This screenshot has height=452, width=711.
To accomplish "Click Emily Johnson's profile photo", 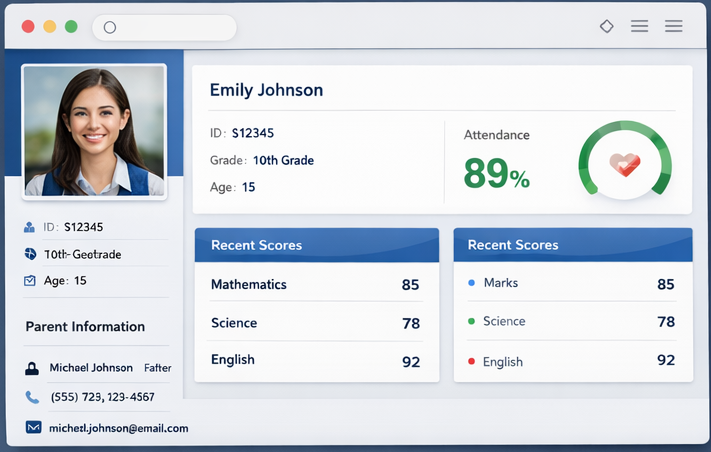I will point(94,131).
